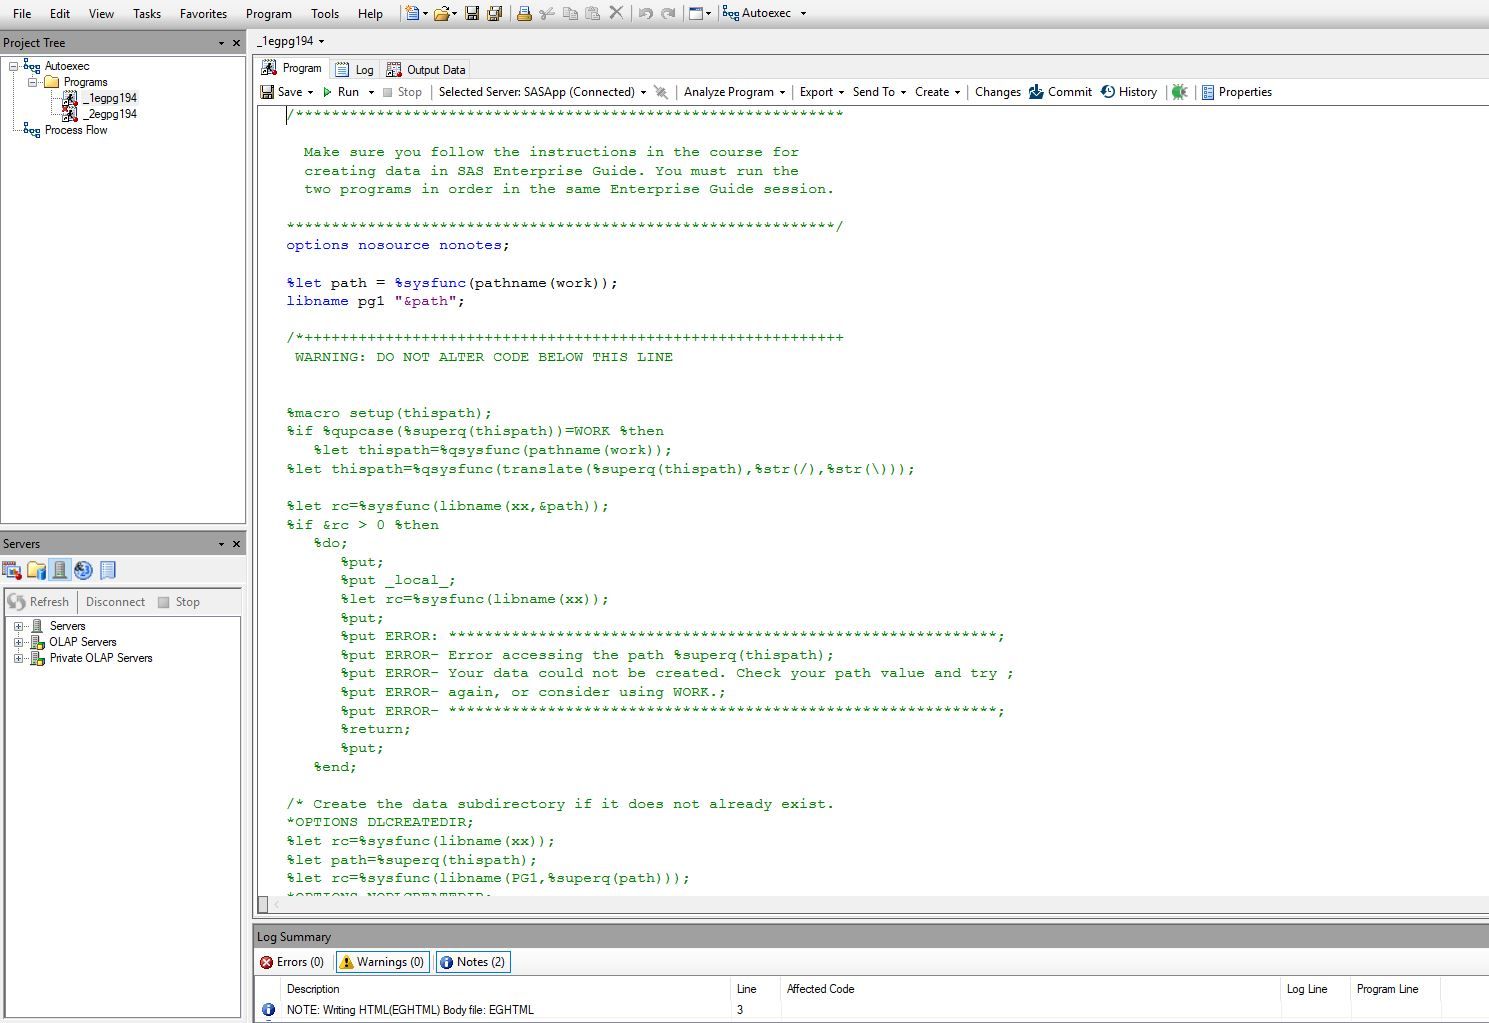Select the server folders view icon in Servers panel
This screenshot has height=1023, width=1489.
tap(36, 570)
